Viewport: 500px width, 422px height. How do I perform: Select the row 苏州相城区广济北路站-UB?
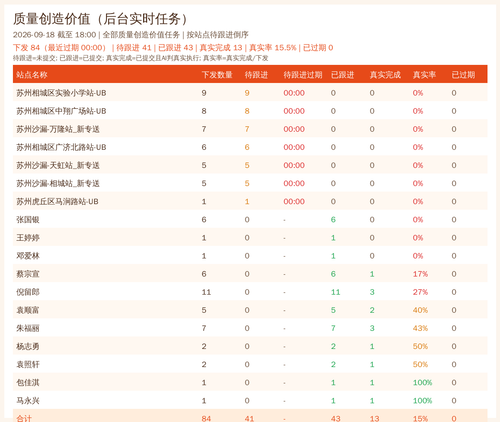[x=250, y=147]
